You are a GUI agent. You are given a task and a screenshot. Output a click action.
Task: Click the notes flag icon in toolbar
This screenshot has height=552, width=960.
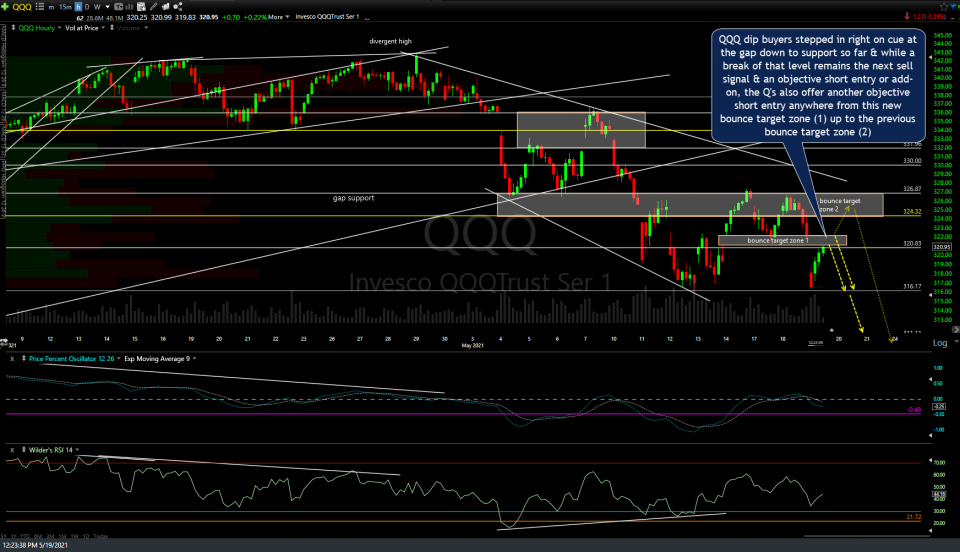(x=165, y=7)
